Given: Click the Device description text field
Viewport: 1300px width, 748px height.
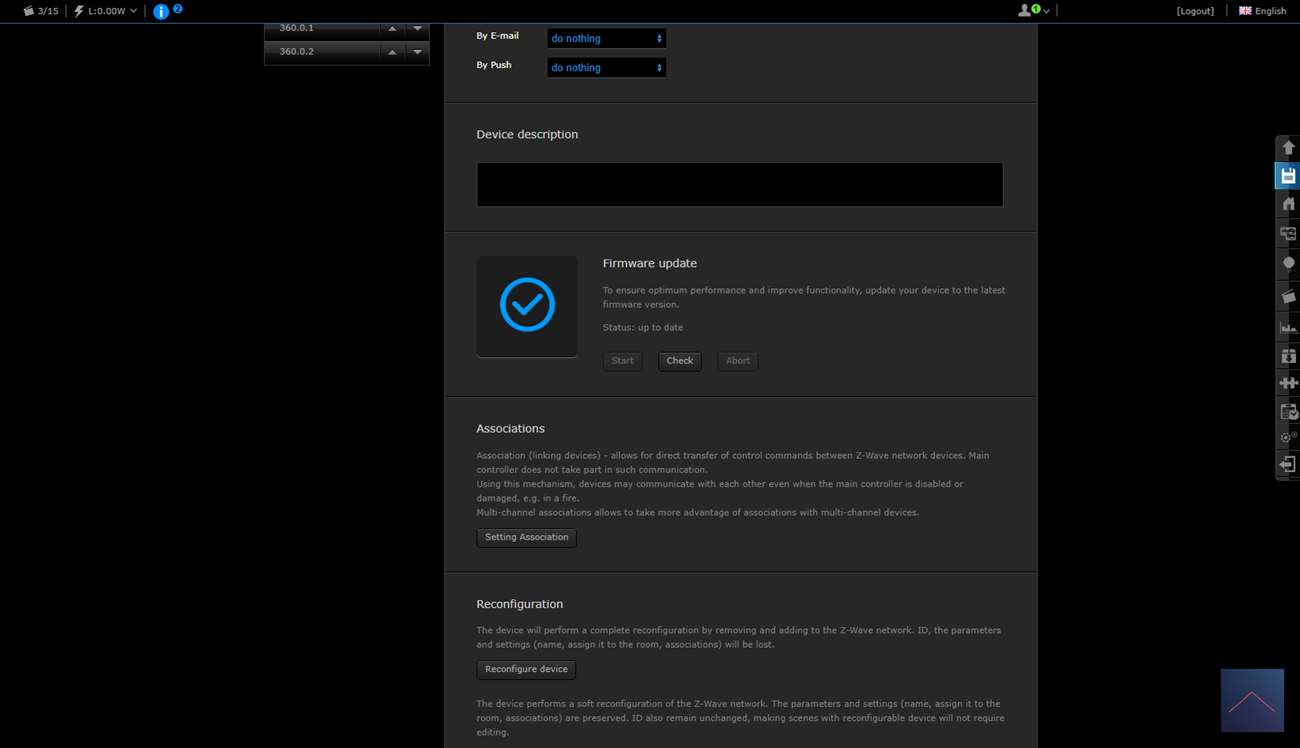Looking at the screenshot, I should tap(739, 185).
